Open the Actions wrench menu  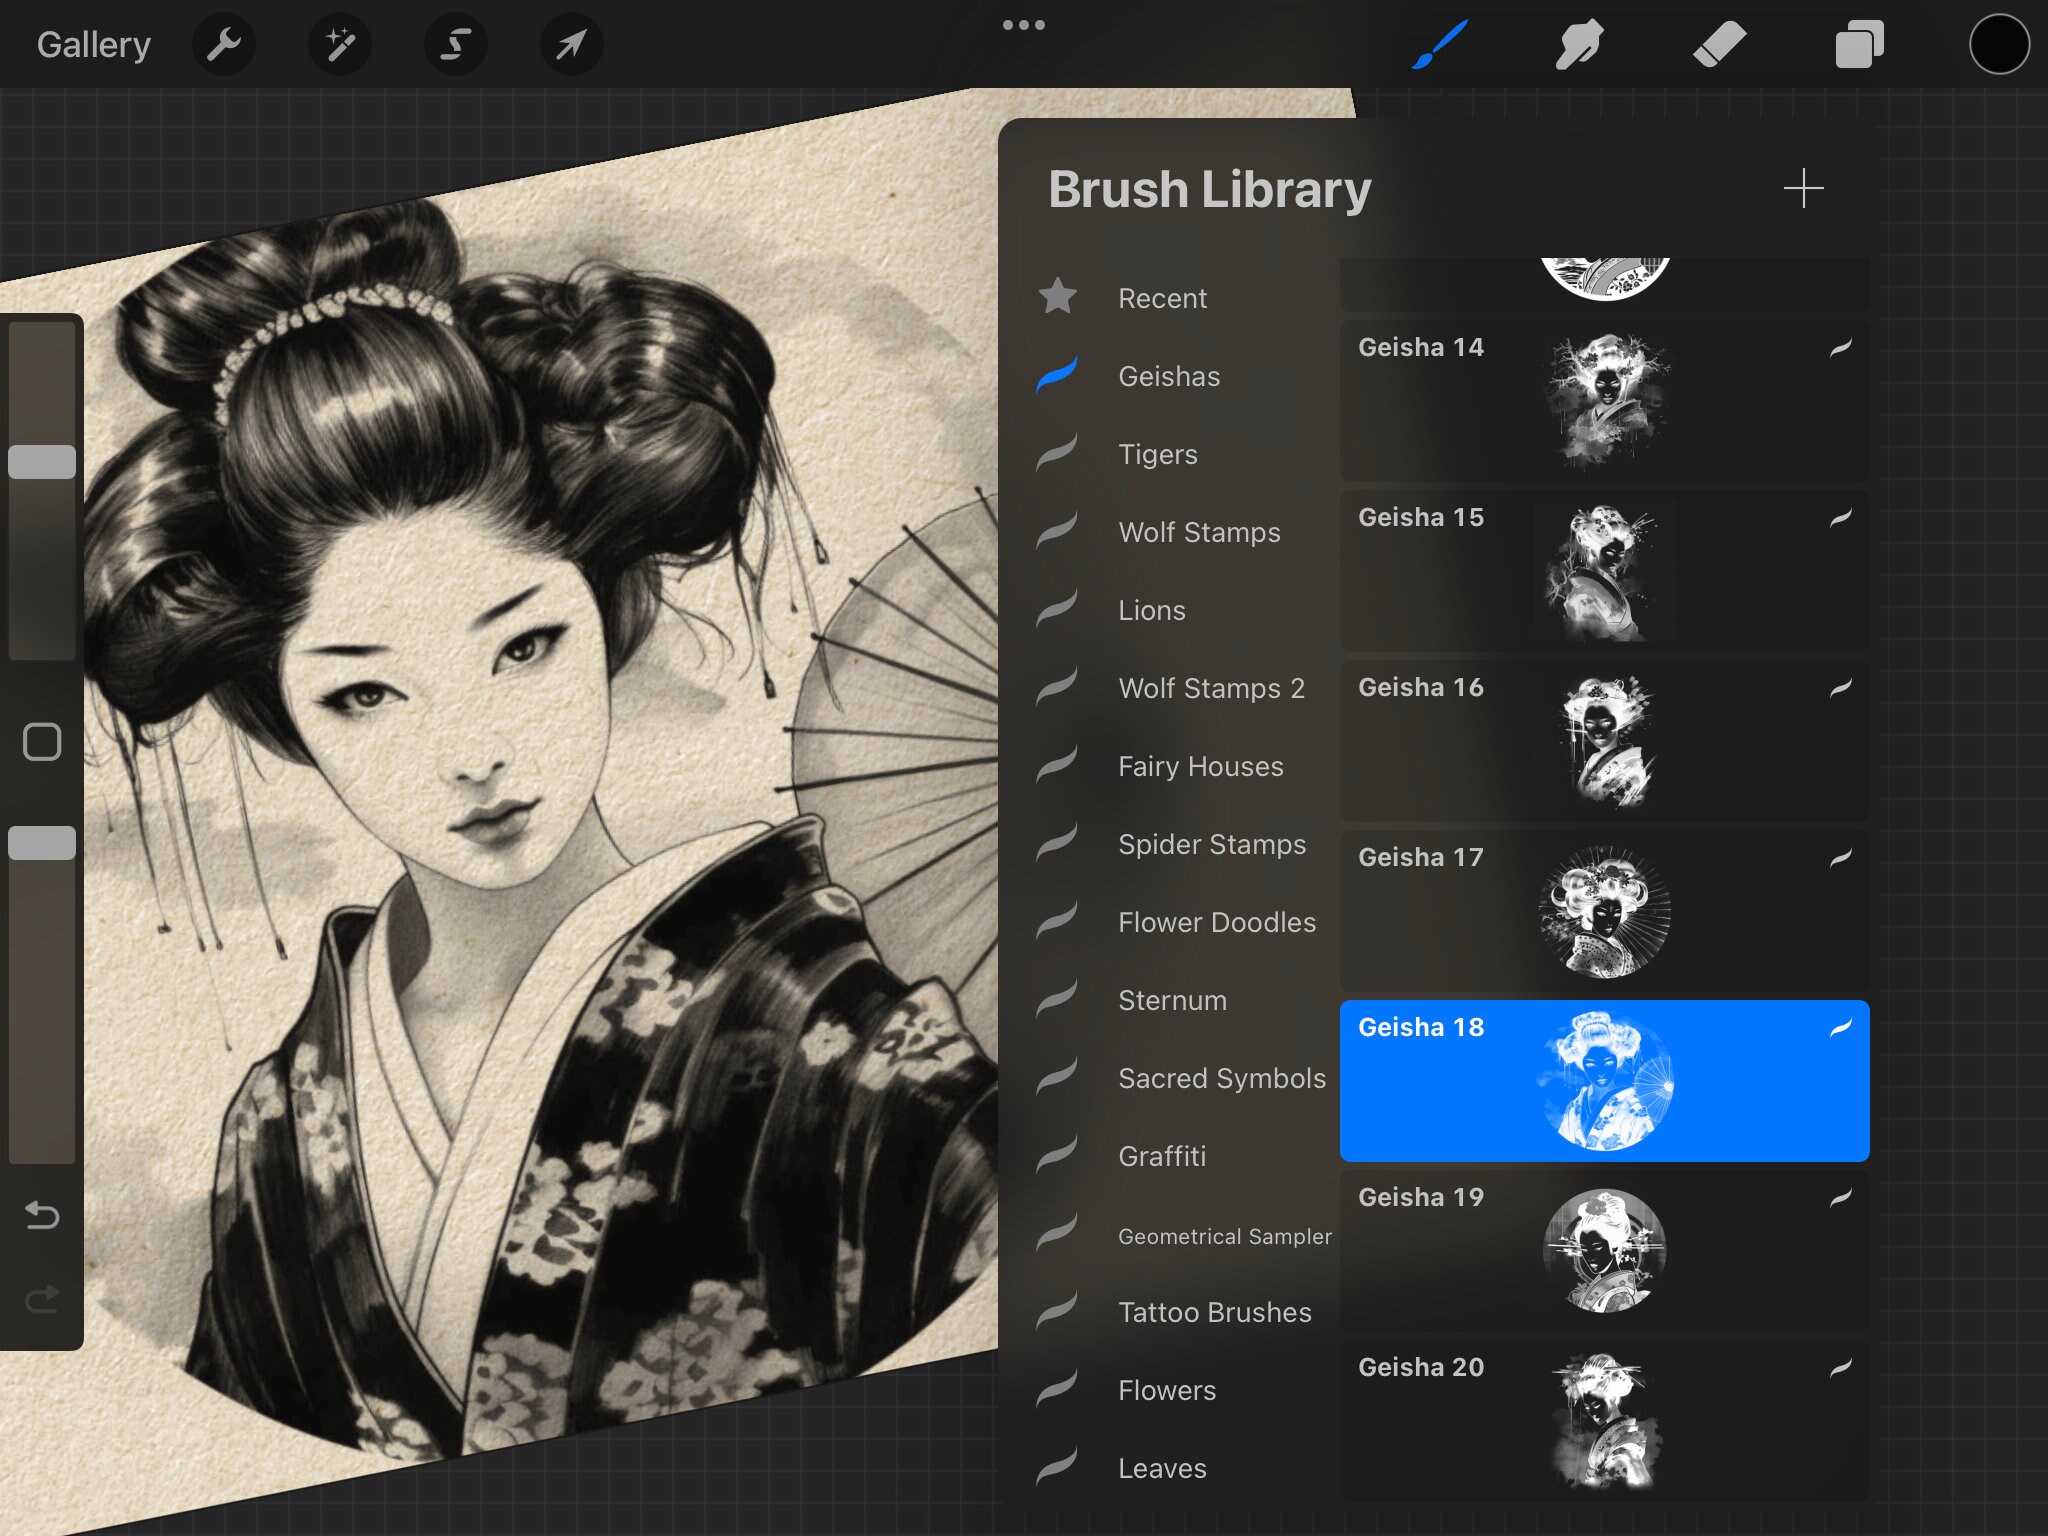pyautogui.click(x=223, y=44)
